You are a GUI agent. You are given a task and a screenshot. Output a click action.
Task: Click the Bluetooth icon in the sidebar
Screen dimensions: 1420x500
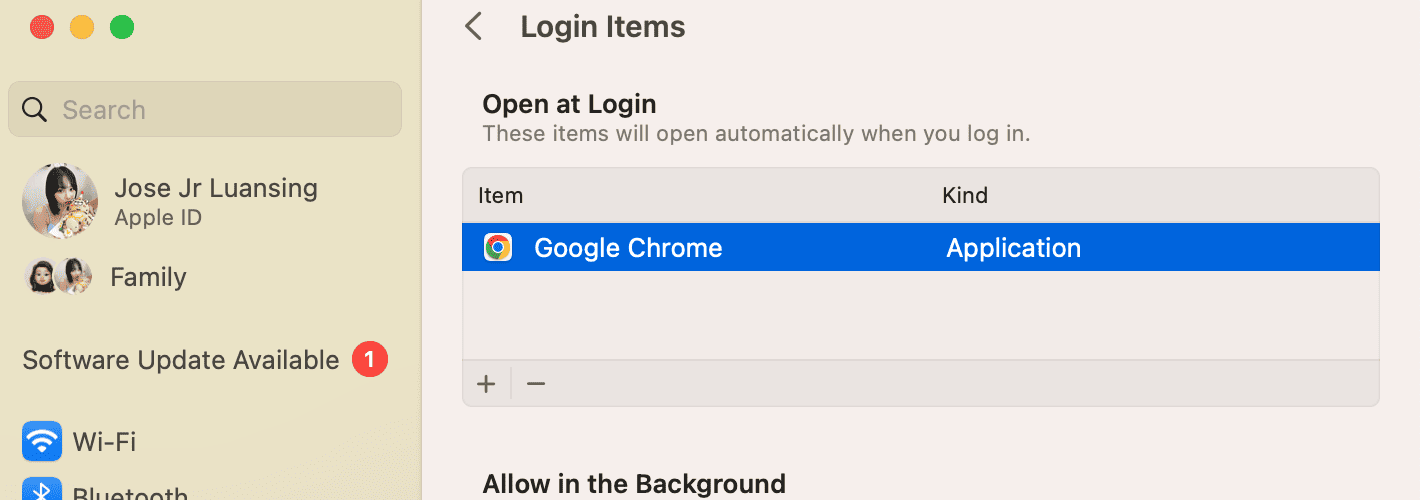[42, 491]
